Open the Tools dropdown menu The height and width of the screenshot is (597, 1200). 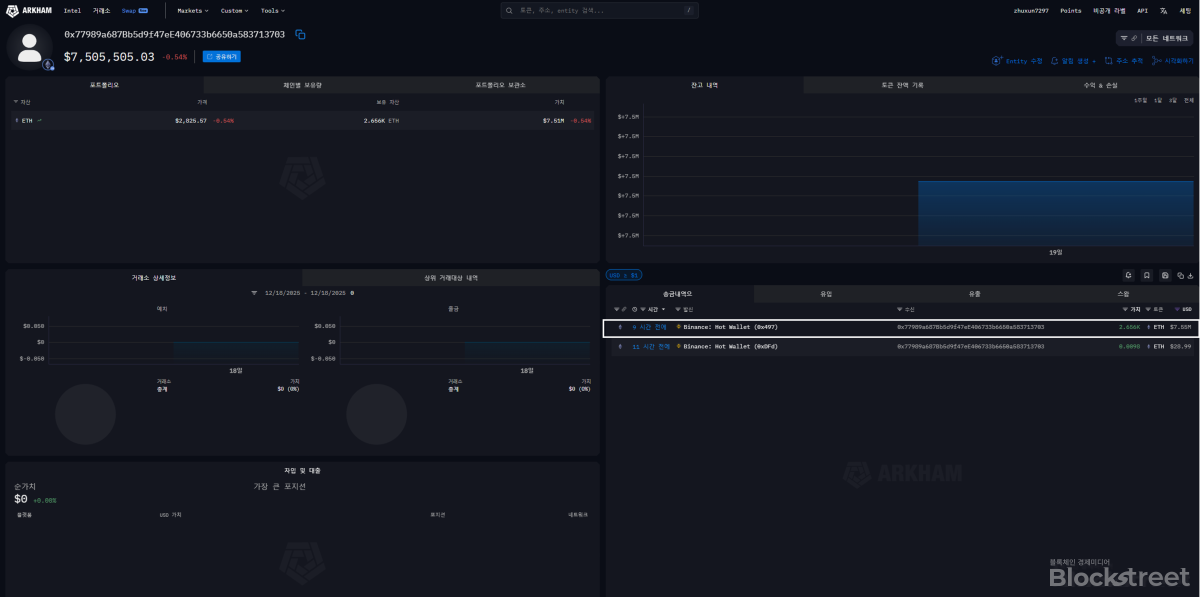pos(273,10)
